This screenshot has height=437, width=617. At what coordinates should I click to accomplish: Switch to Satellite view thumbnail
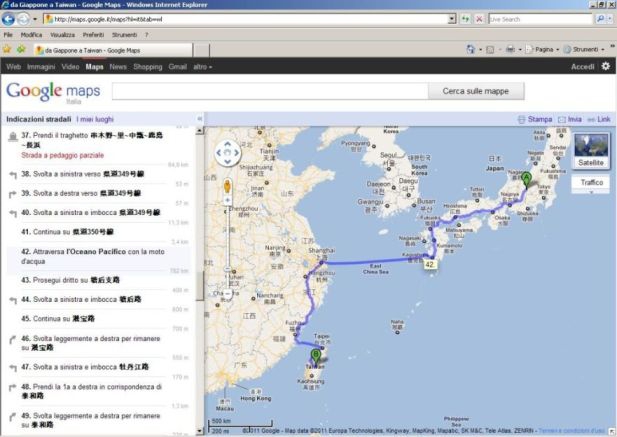pos(591,151)
